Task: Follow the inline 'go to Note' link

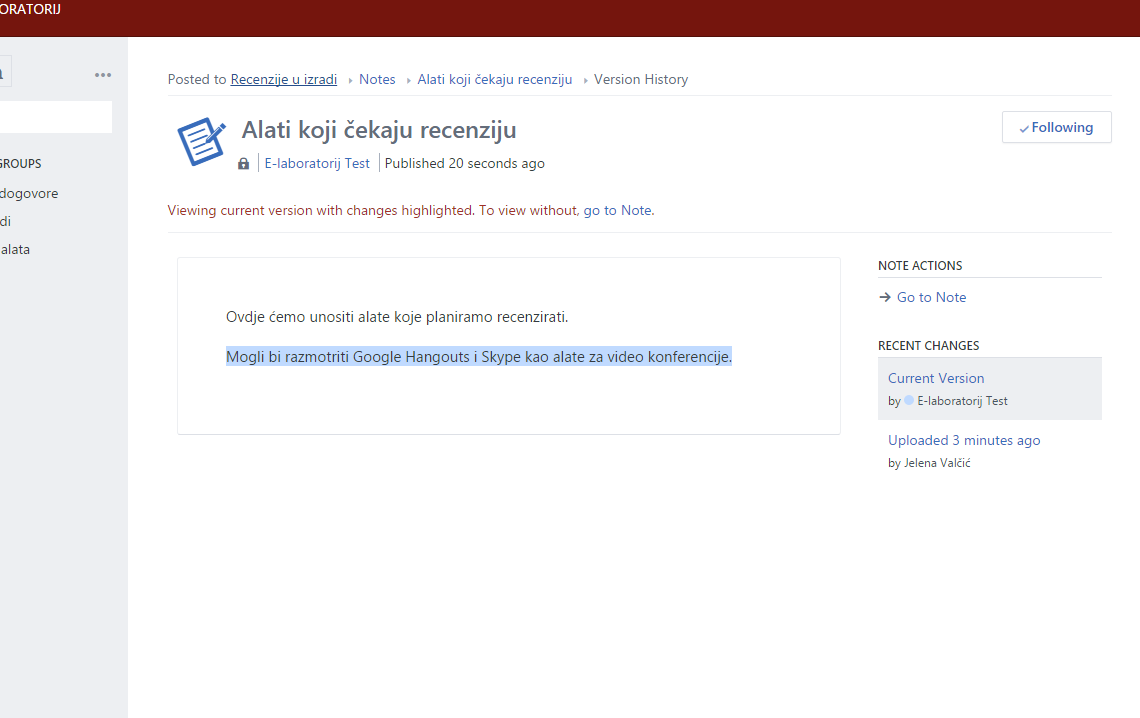Action: 617,210
